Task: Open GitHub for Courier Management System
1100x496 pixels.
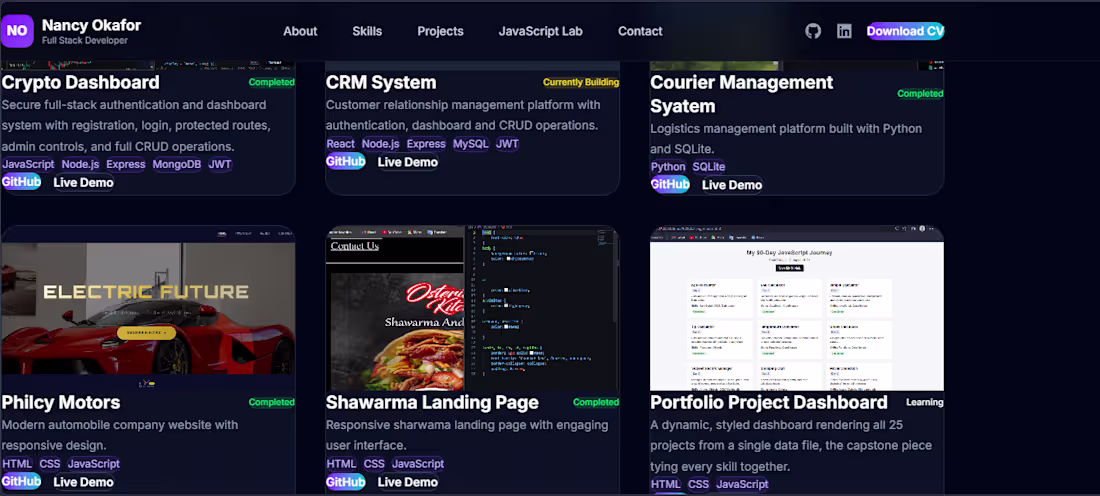Action: click(x=670, y=185)
